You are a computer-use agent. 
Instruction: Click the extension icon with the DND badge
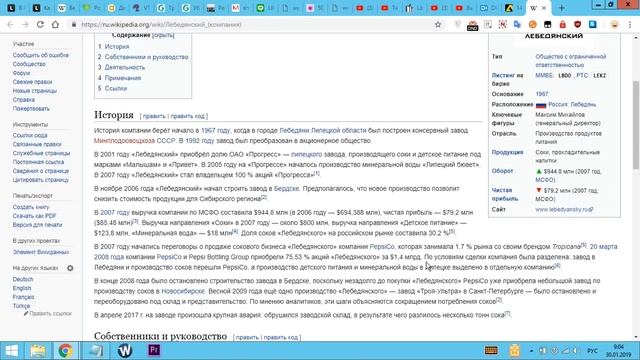point(473,25)
